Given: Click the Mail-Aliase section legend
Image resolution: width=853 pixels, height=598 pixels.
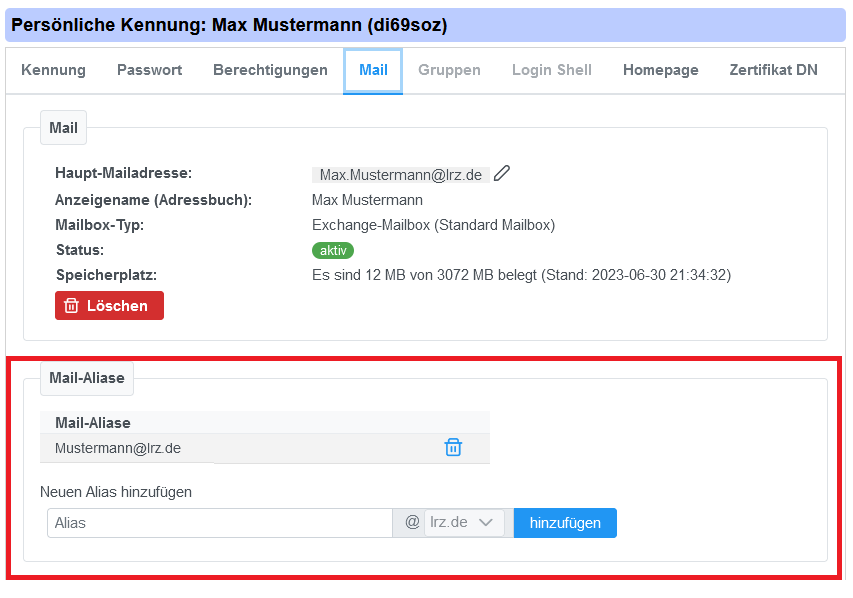Looking at the screenshot, I should 87,378.
